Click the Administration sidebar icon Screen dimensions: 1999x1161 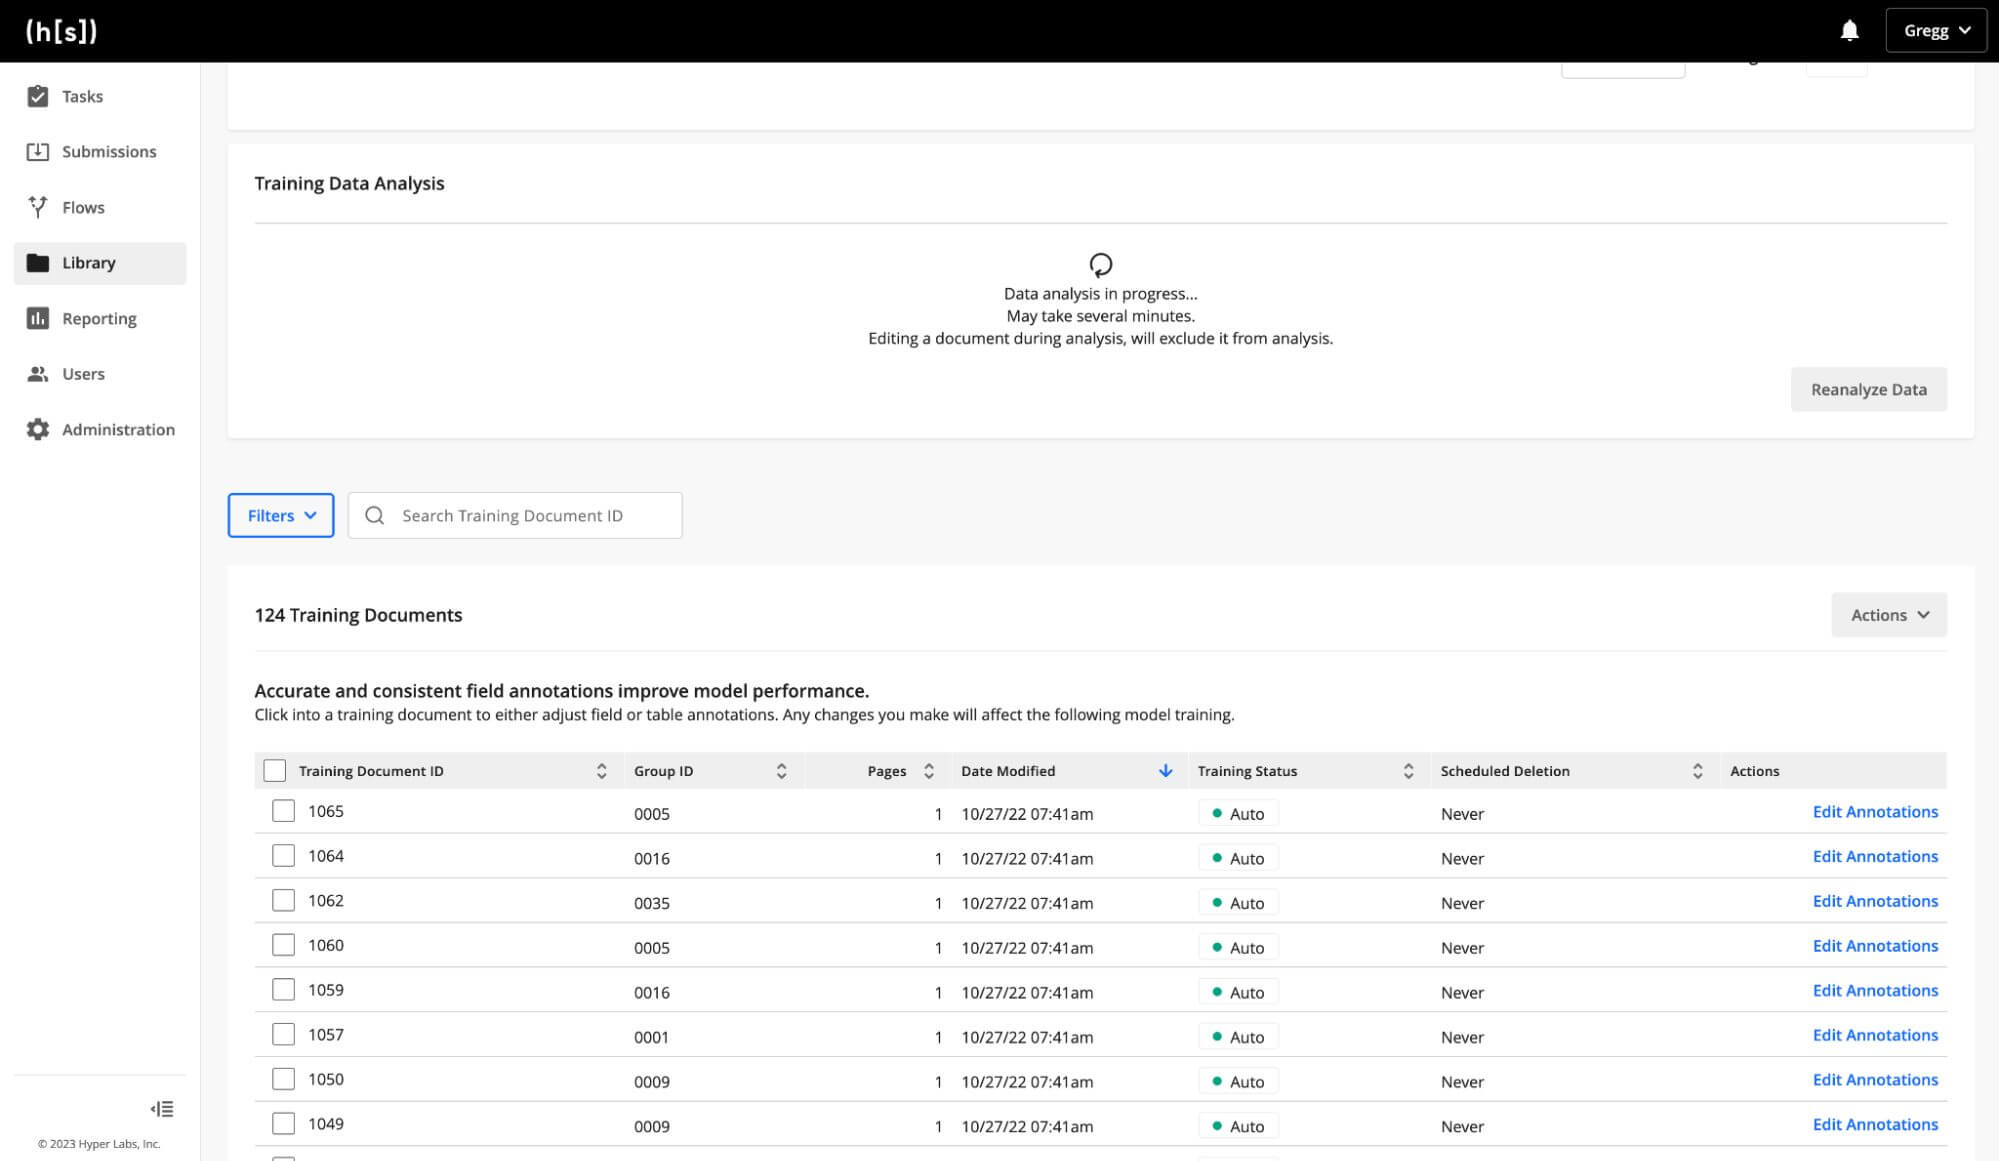point(37,428)
